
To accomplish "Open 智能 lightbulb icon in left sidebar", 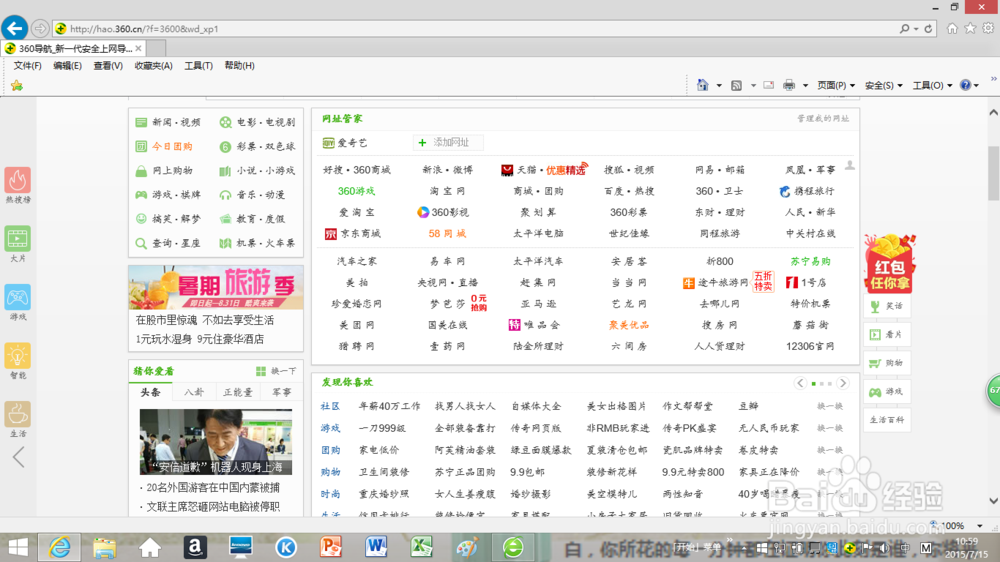I will point(18,357).
